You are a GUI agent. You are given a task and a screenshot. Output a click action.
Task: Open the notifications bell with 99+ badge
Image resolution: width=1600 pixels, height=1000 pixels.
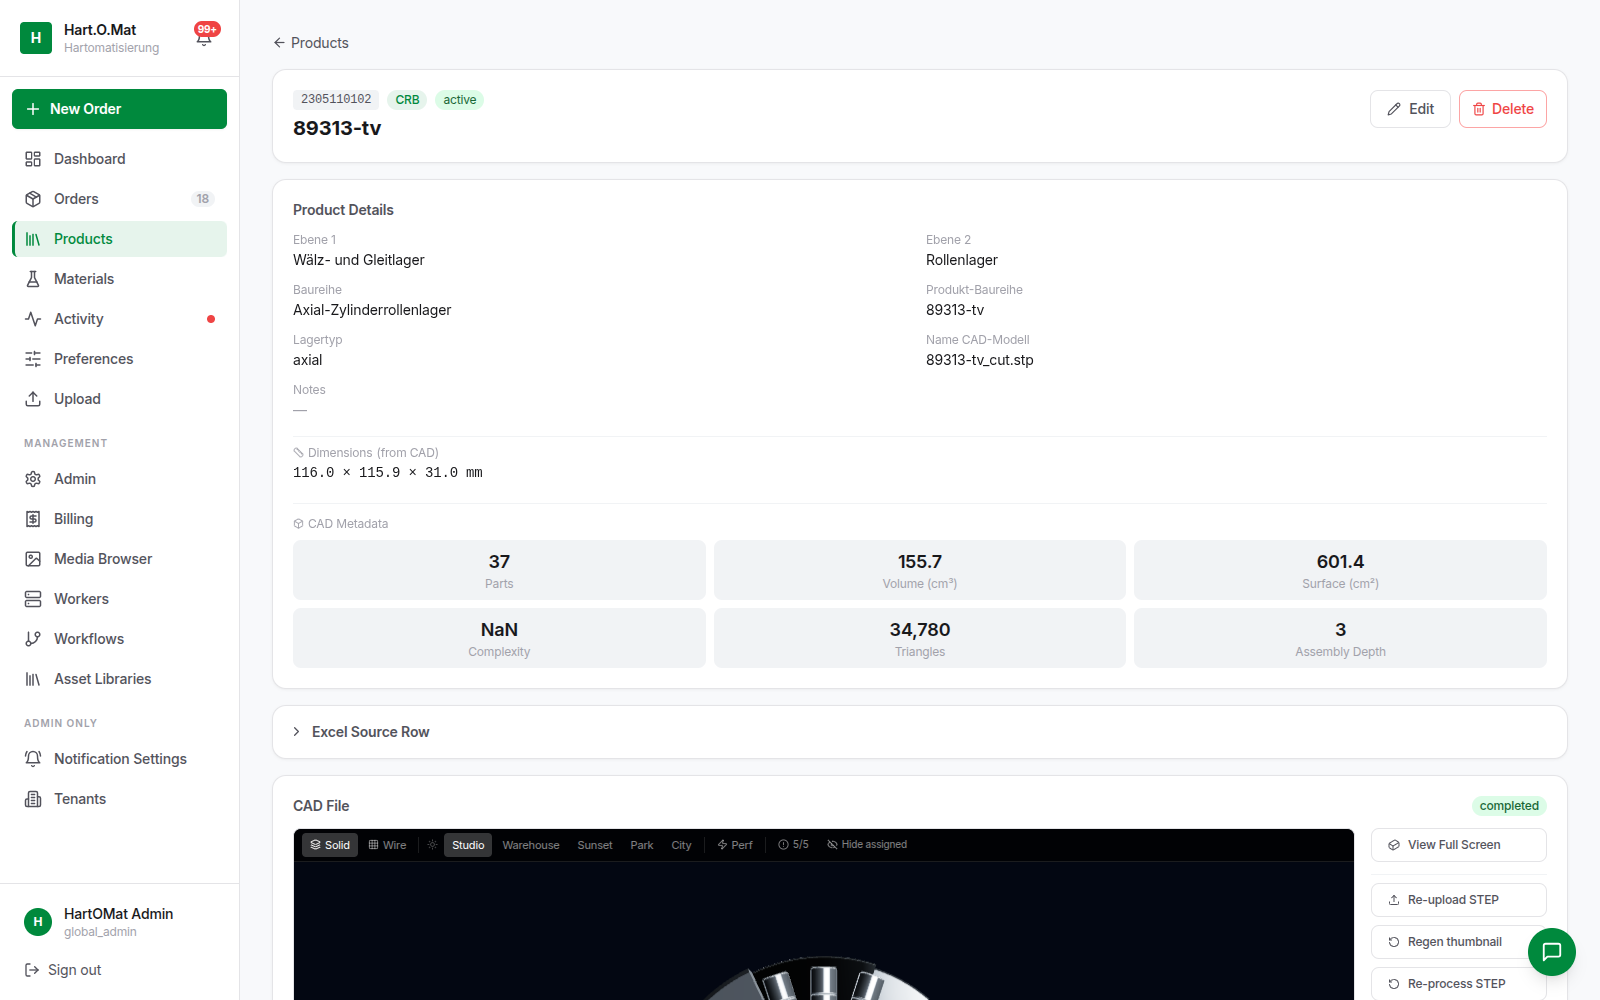click(205, 37)
